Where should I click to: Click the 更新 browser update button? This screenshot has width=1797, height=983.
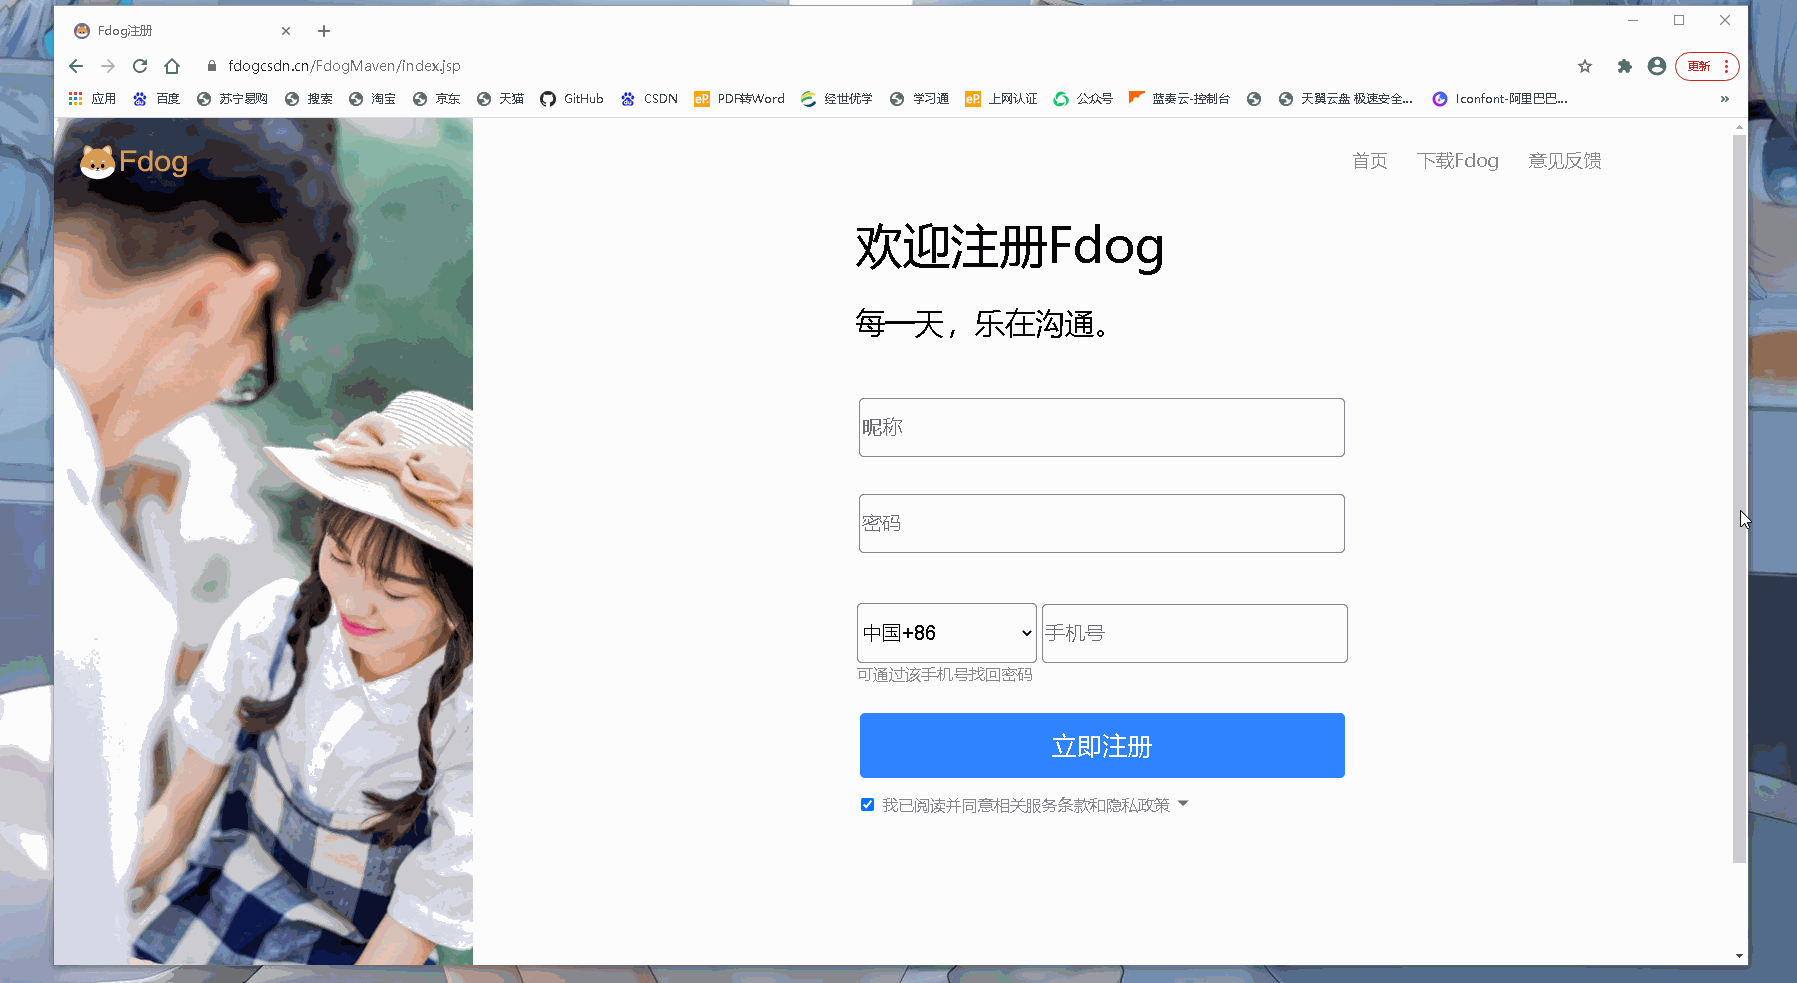coord(1700,66)
